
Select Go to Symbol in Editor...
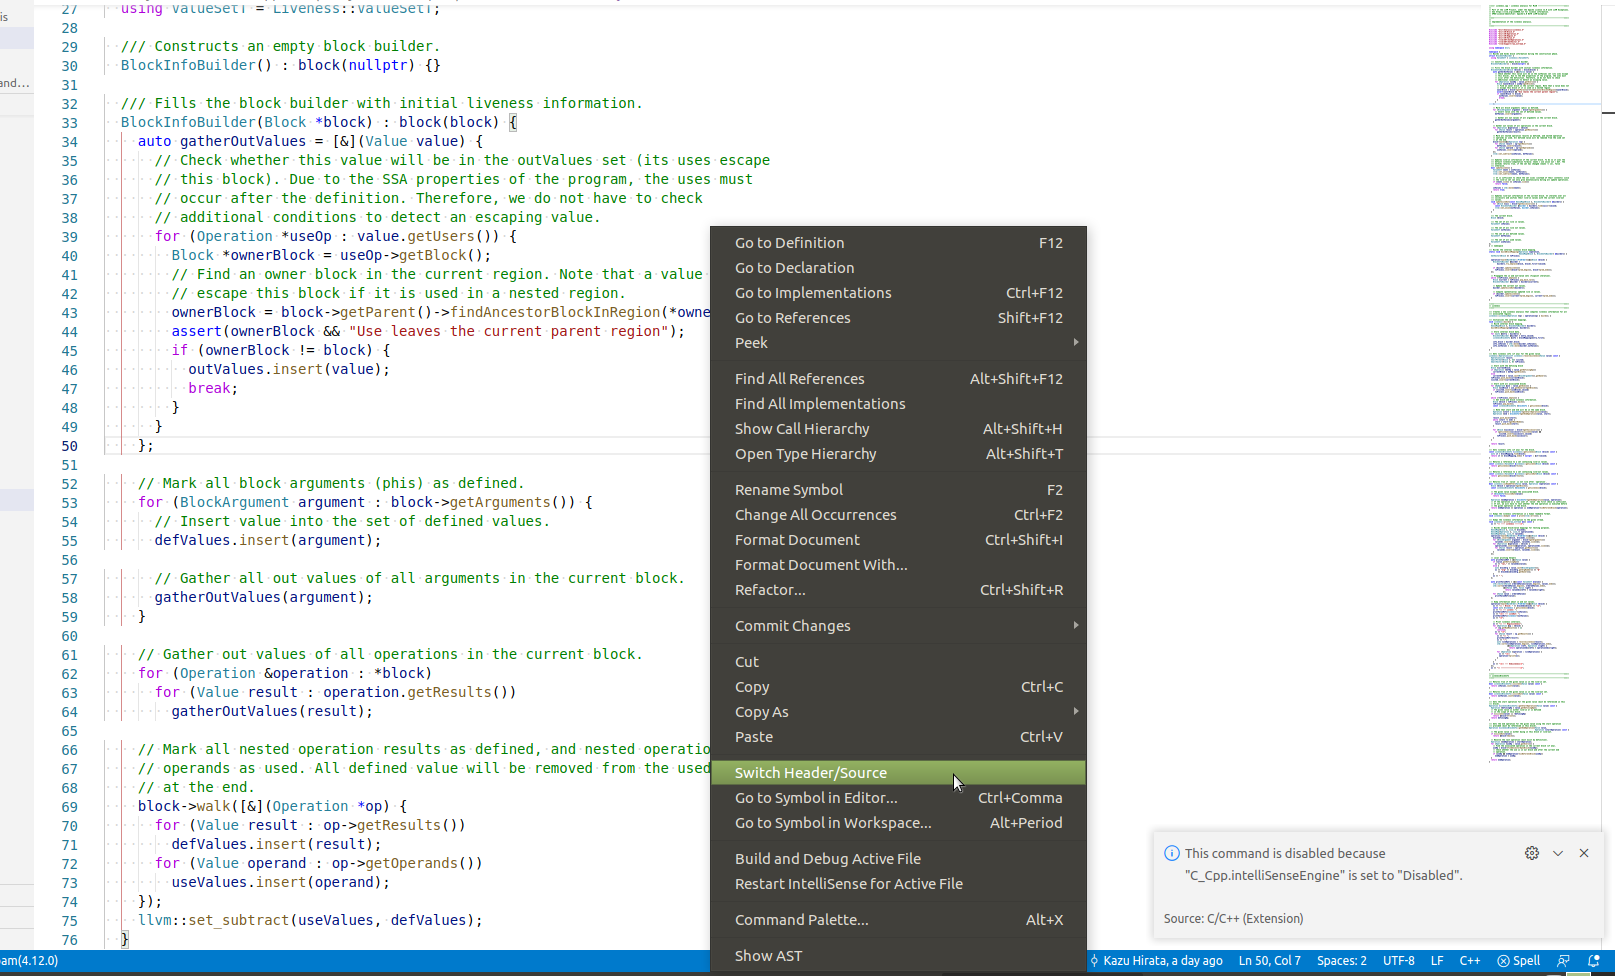[898, 798]
